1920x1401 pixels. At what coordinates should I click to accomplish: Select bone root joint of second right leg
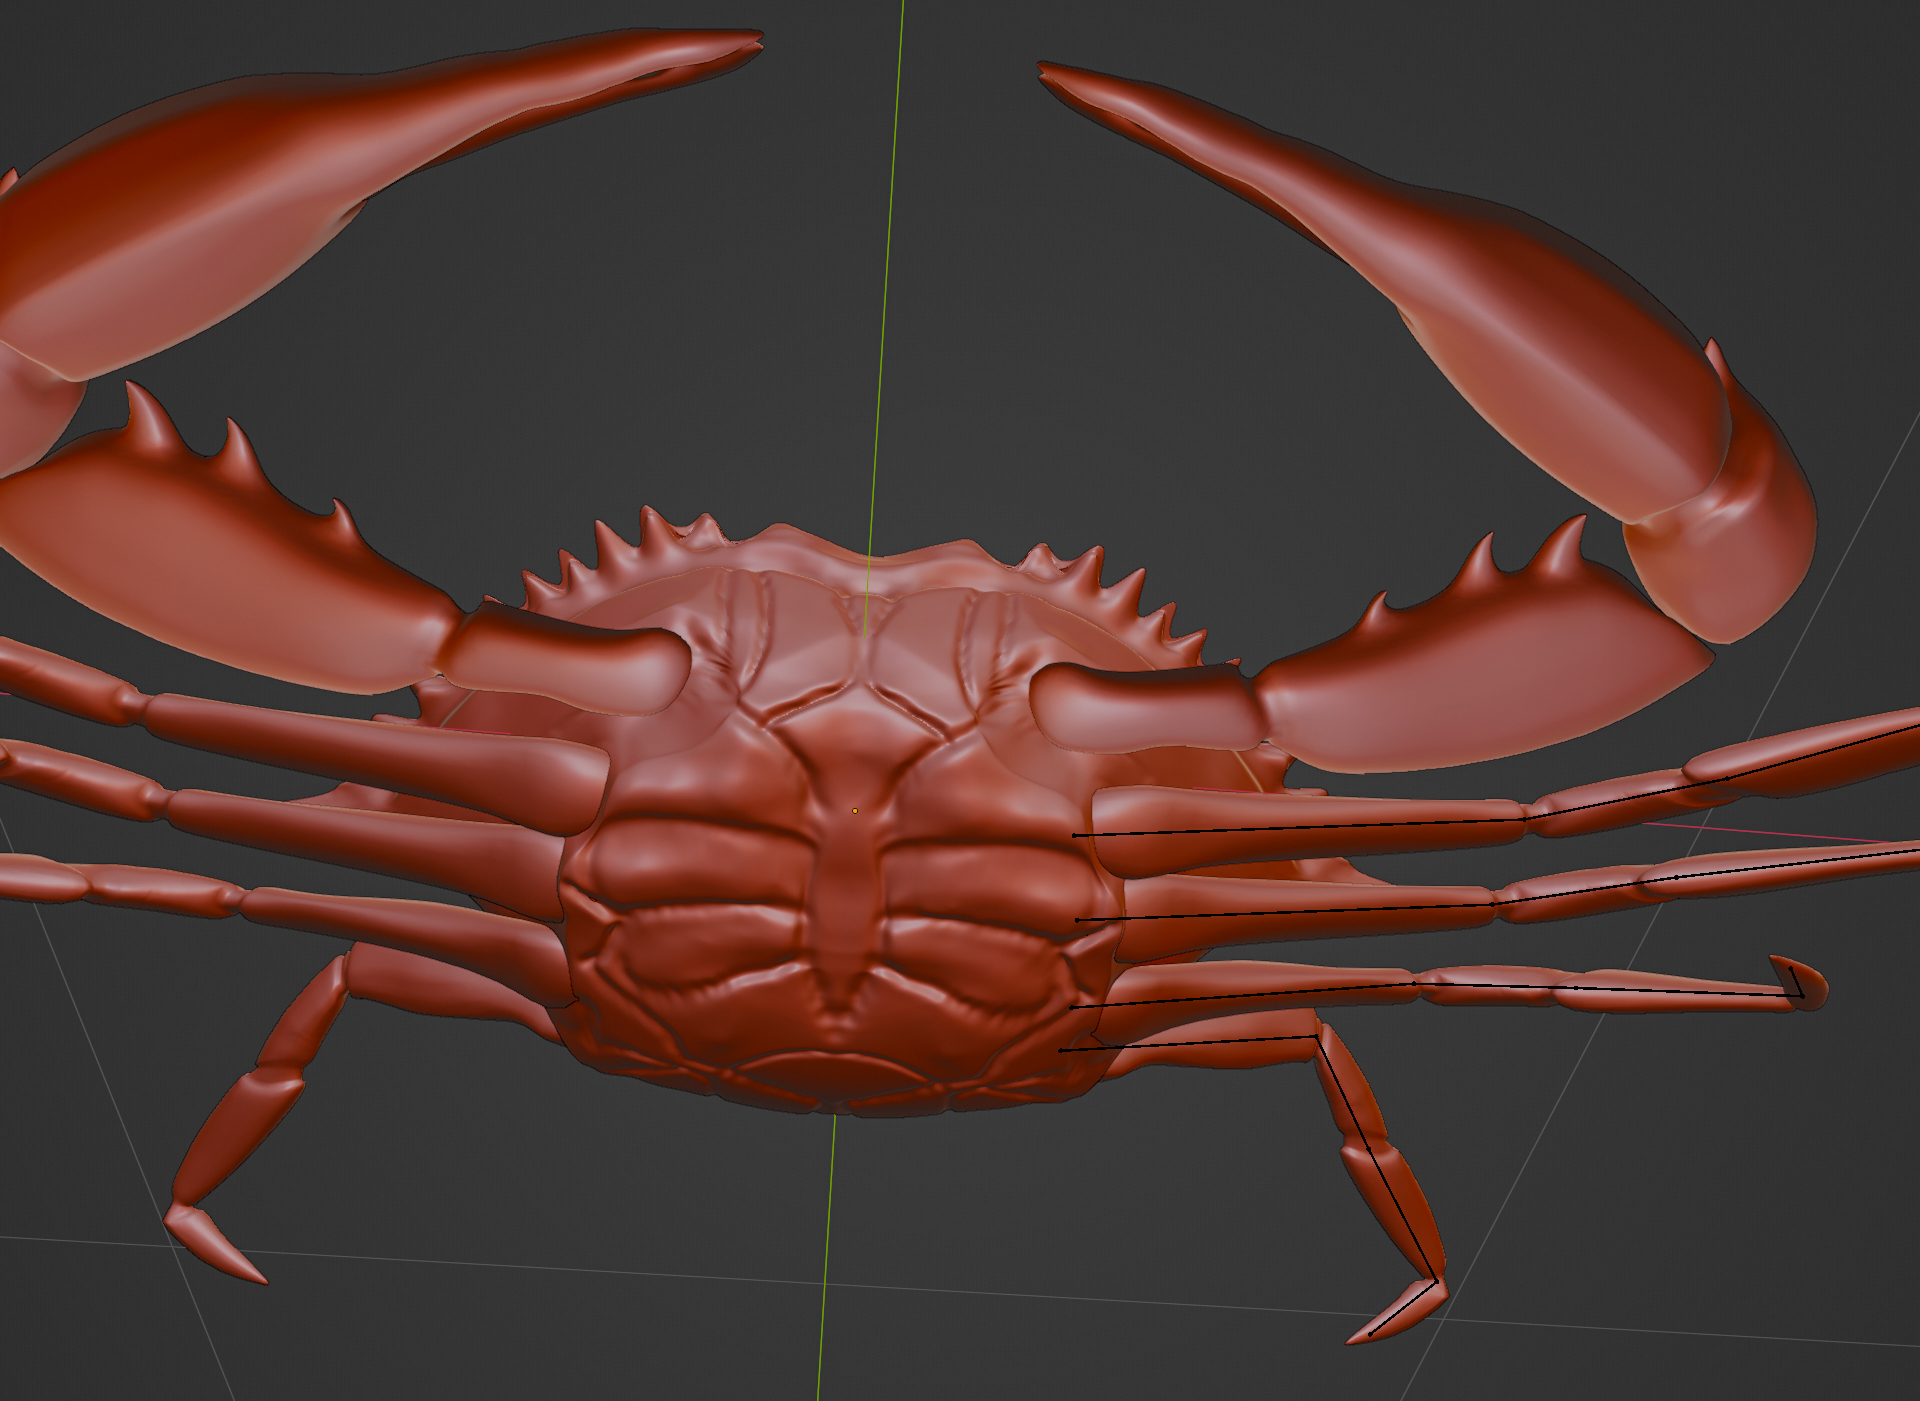tap(1077, 920)
